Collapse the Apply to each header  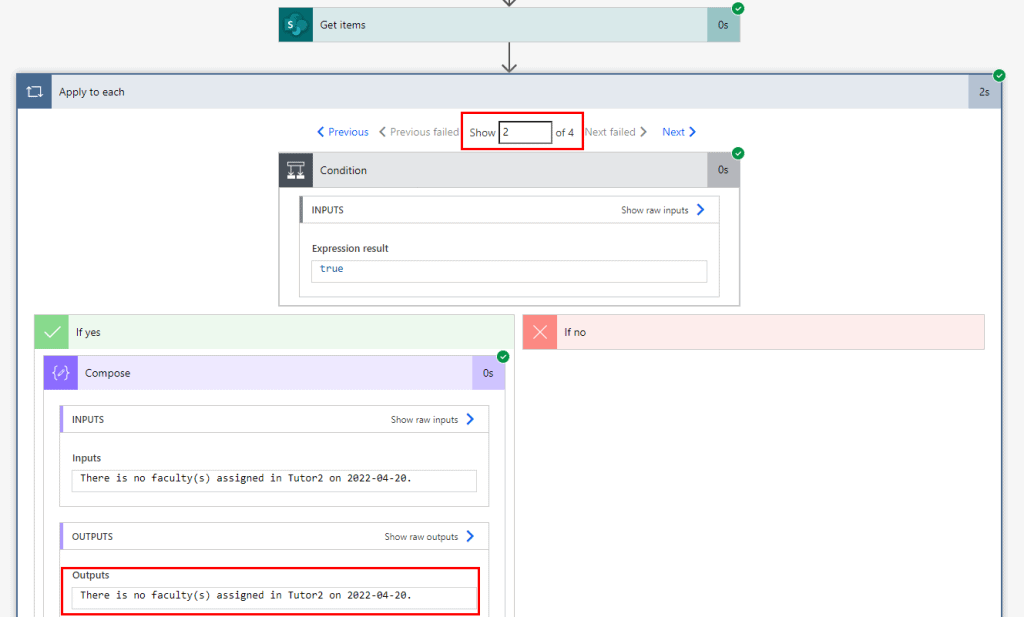point(509,92)
